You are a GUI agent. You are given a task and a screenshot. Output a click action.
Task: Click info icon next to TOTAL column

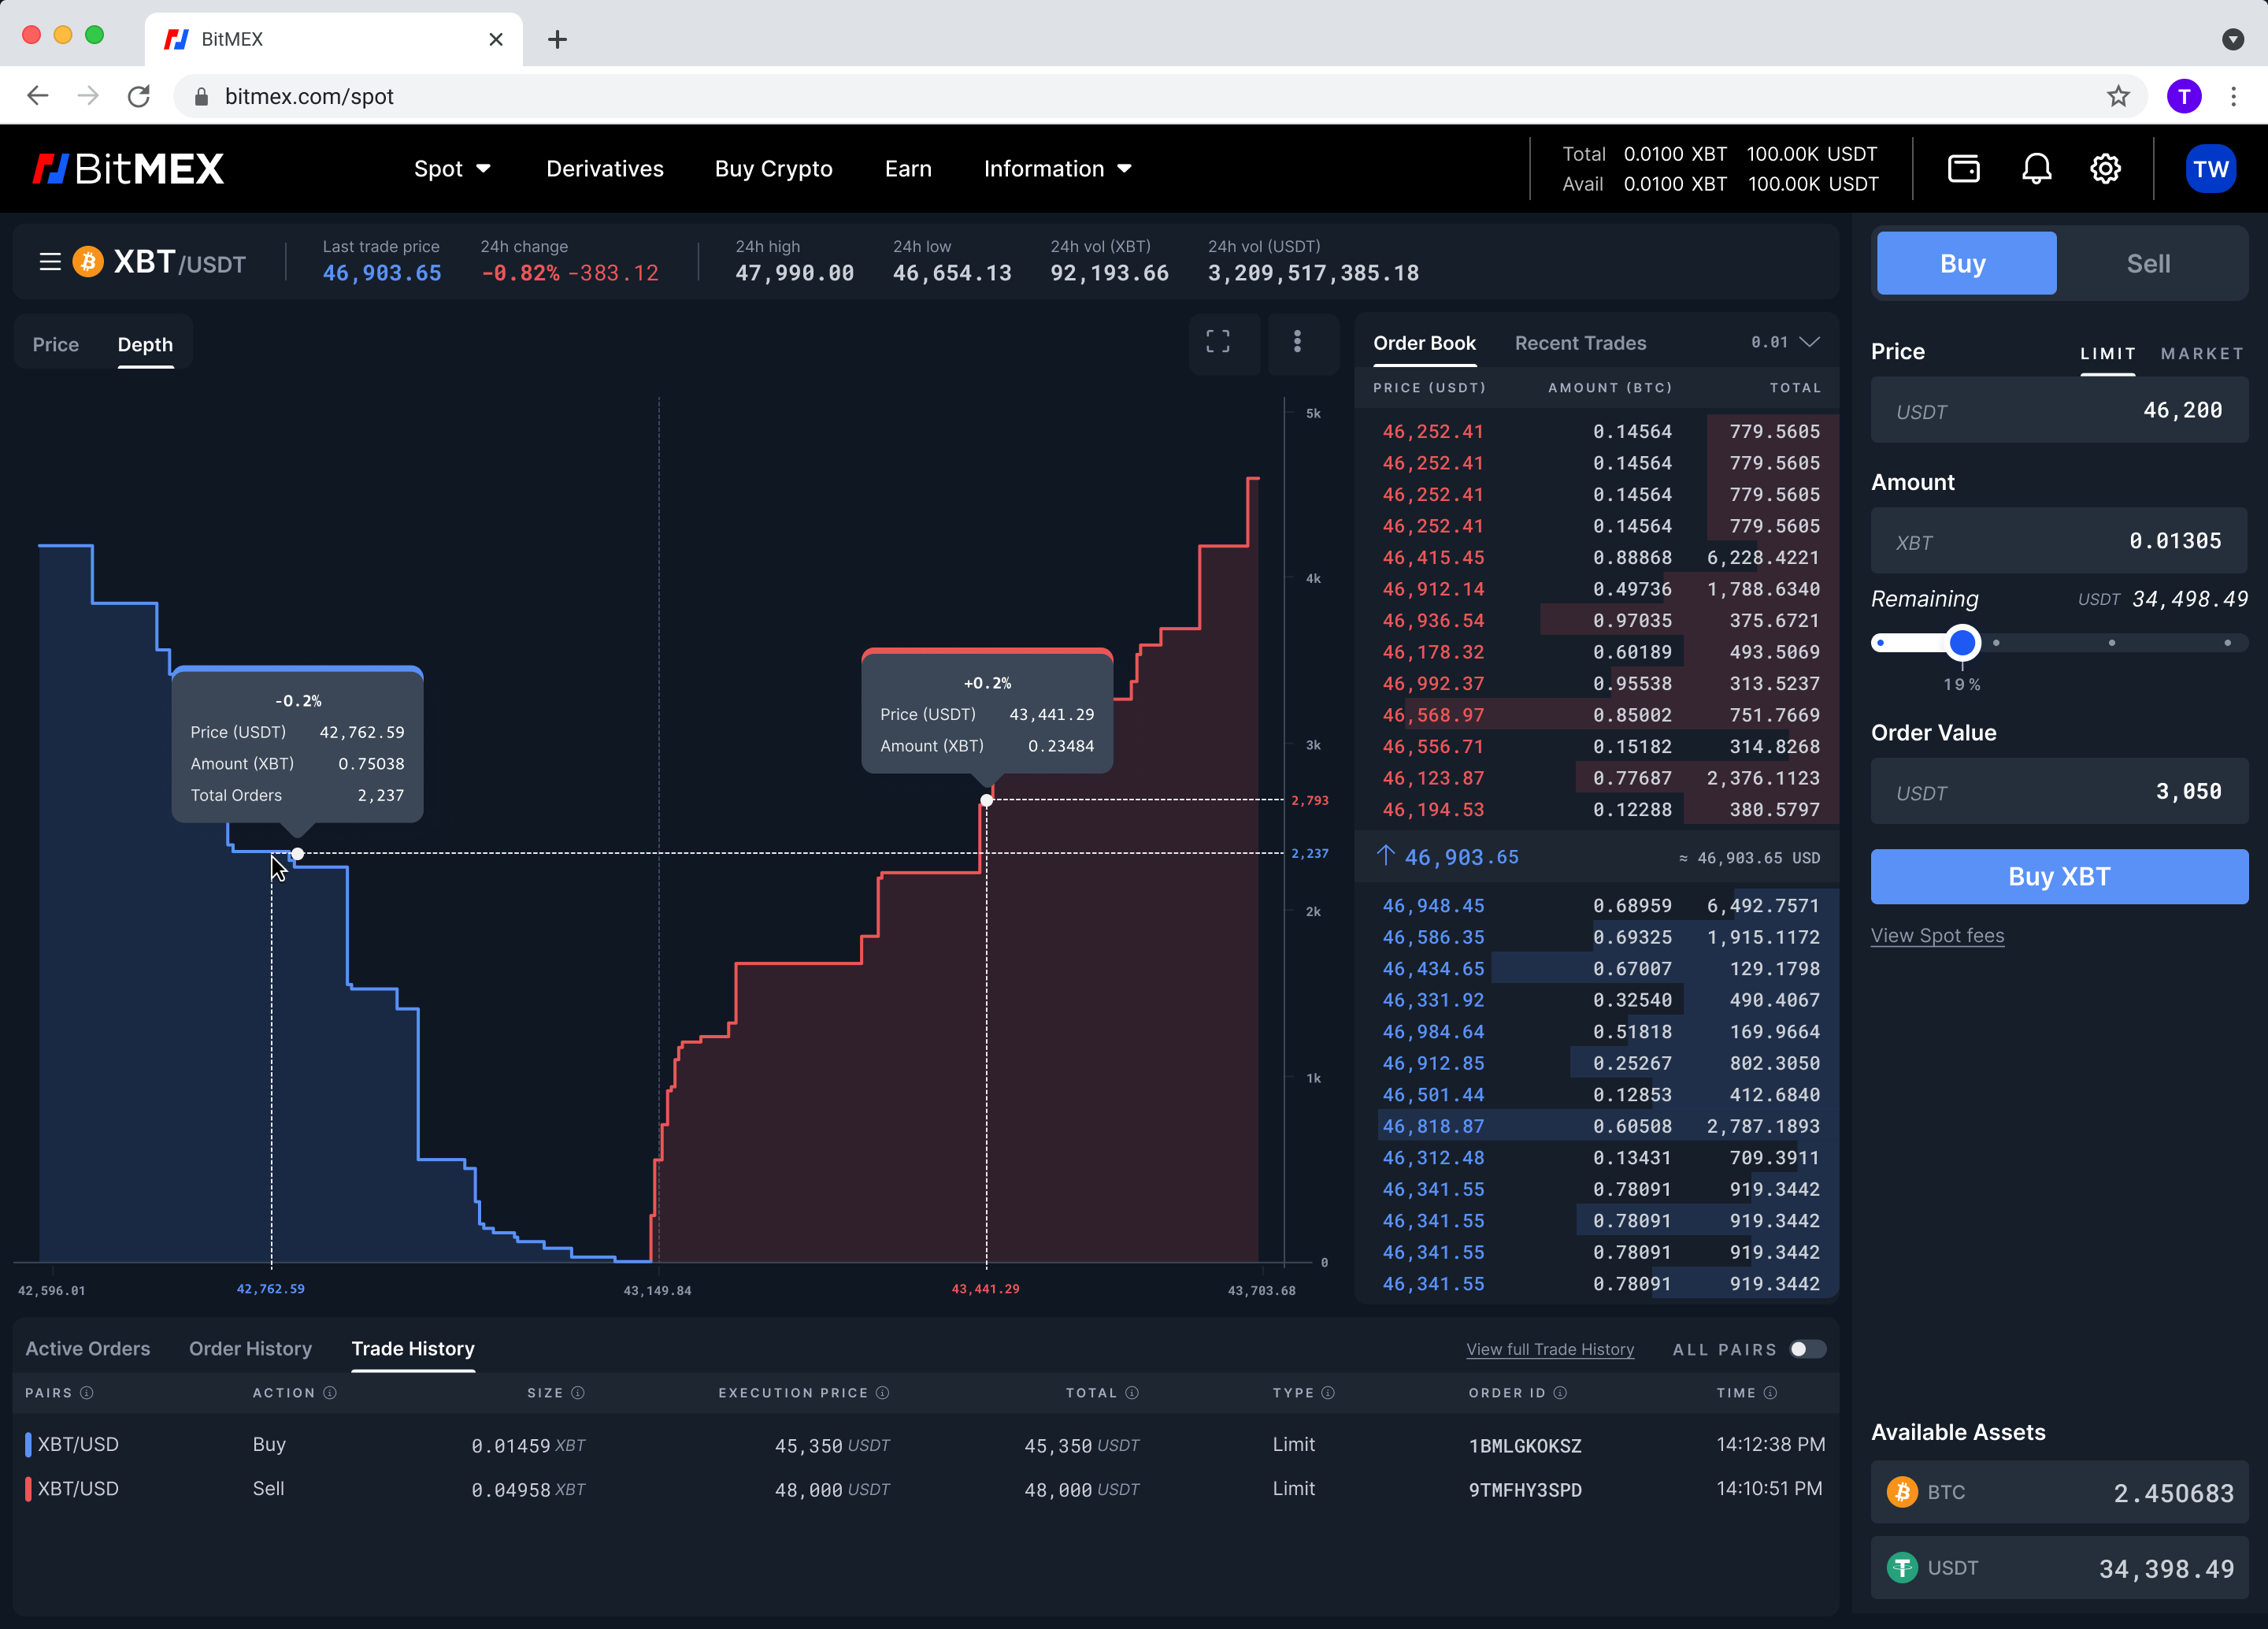[x=1132, y=1393]
